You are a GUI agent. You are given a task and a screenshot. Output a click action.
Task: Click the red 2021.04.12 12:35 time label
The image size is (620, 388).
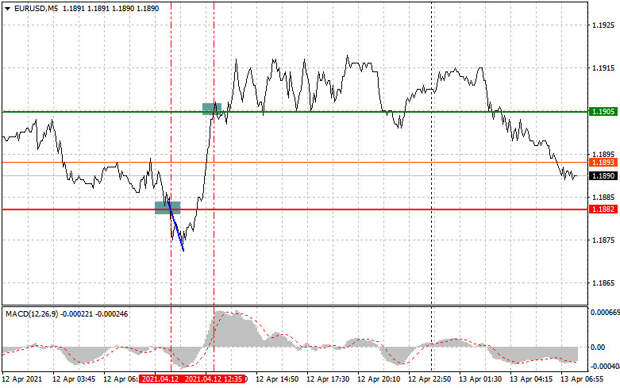click(x=214, y=379)
